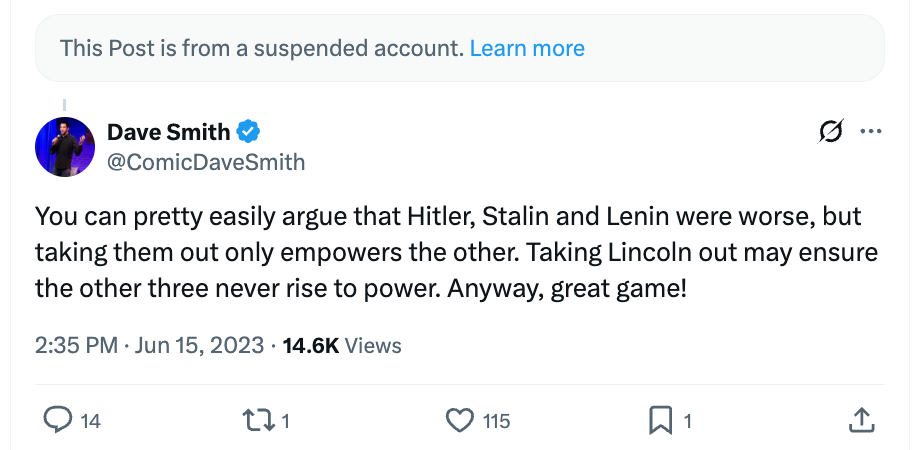
Task: Repost this tweet using the retweet icon
Action: [x=258, y=421]
